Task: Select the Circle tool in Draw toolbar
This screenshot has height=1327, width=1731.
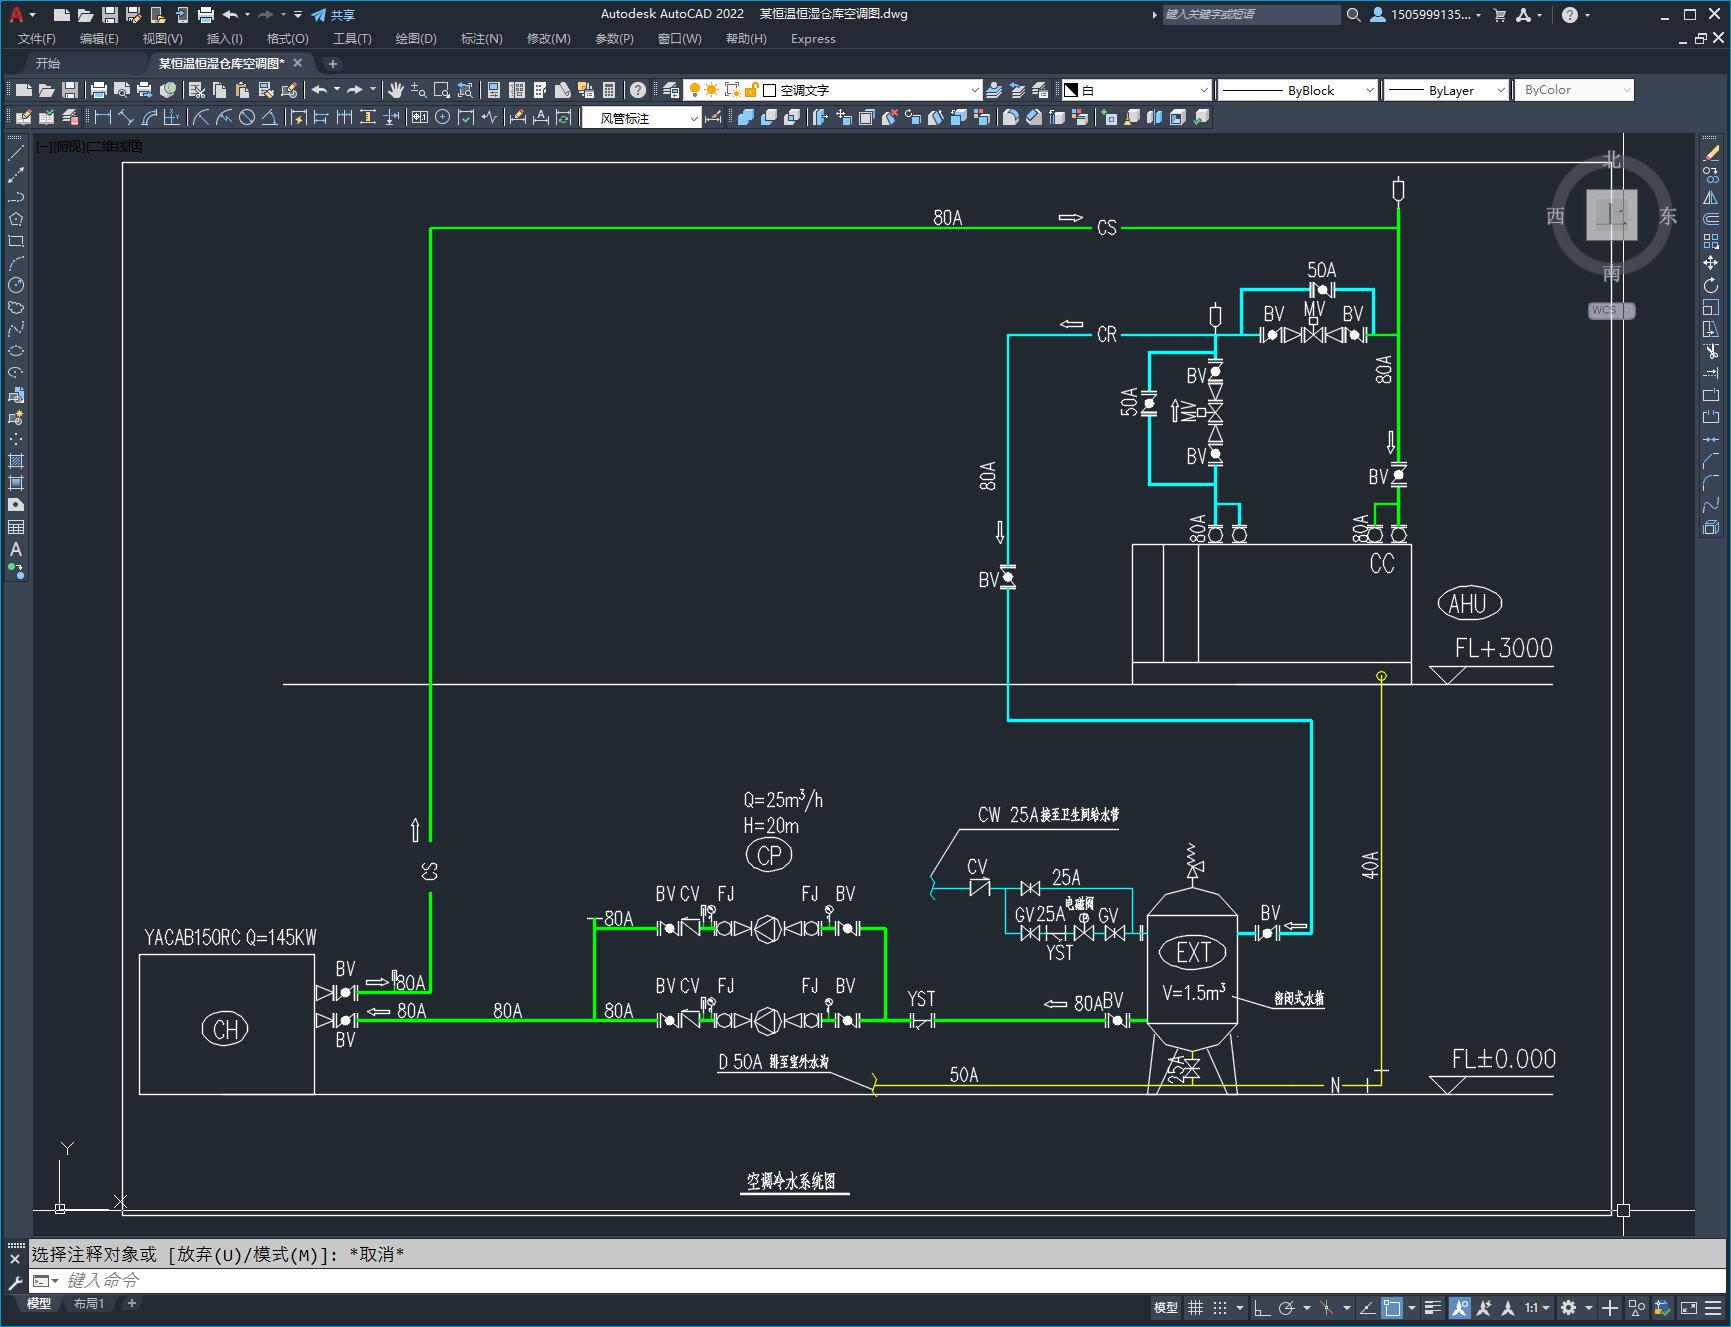Action: point(16,285)
